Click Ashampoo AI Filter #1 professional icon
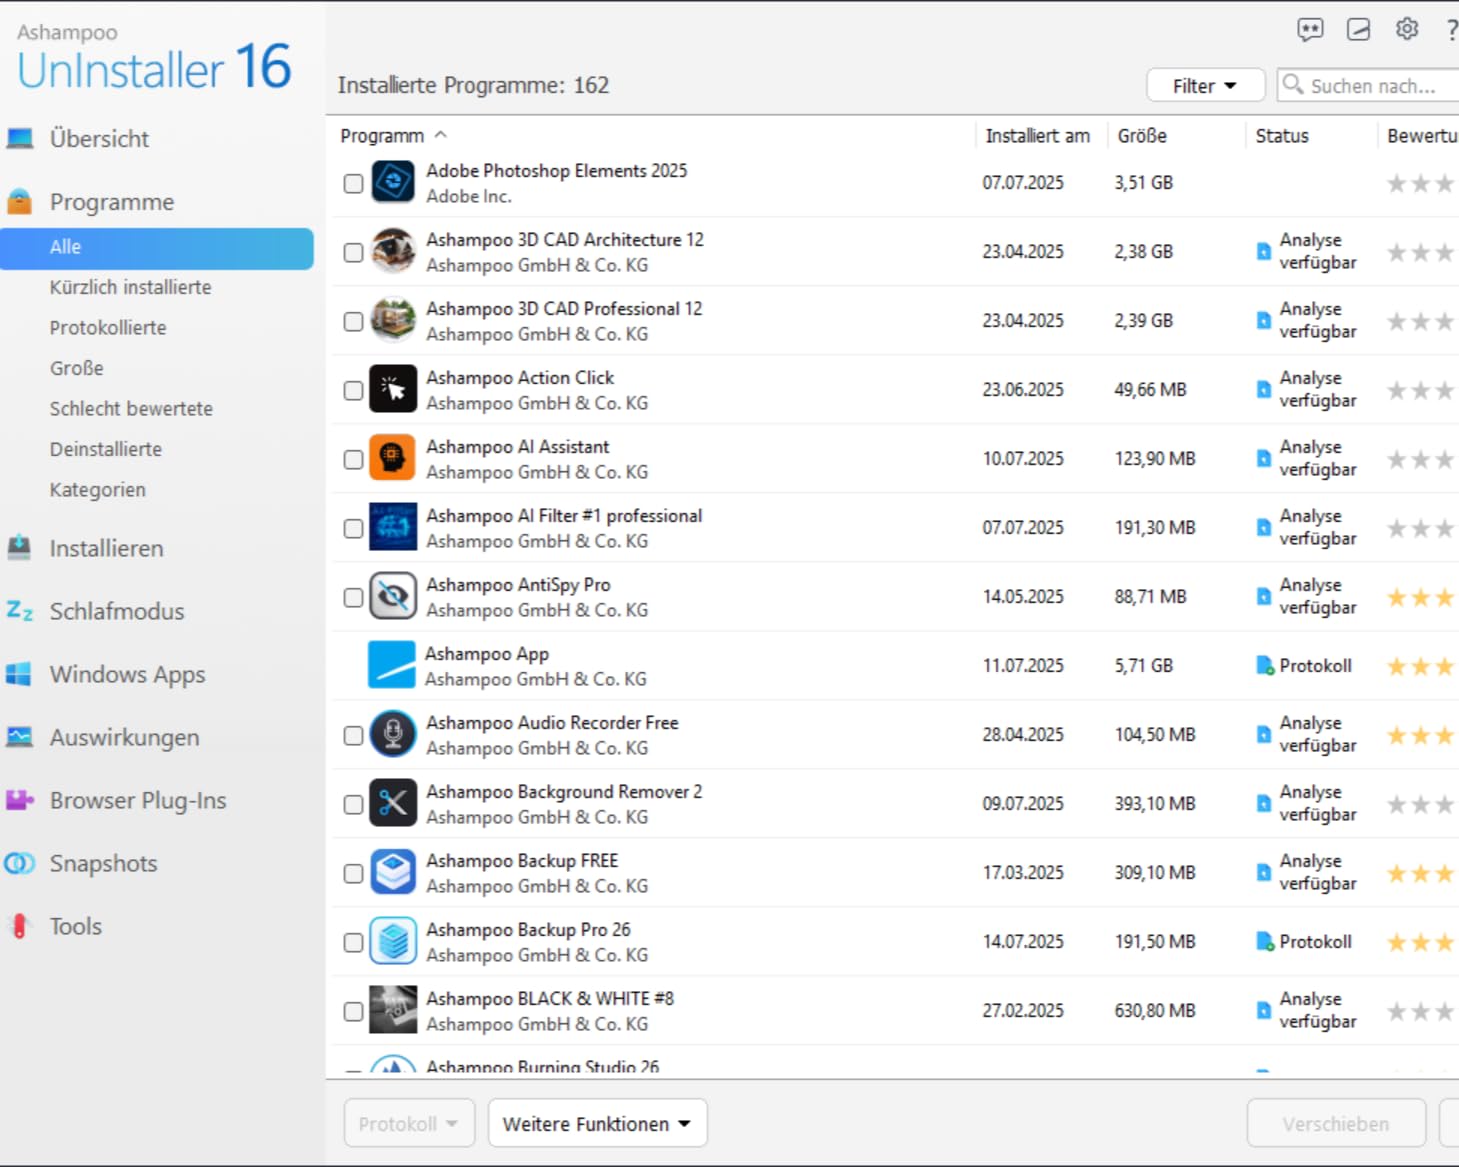The image size is (1459, 1167). 393,527
